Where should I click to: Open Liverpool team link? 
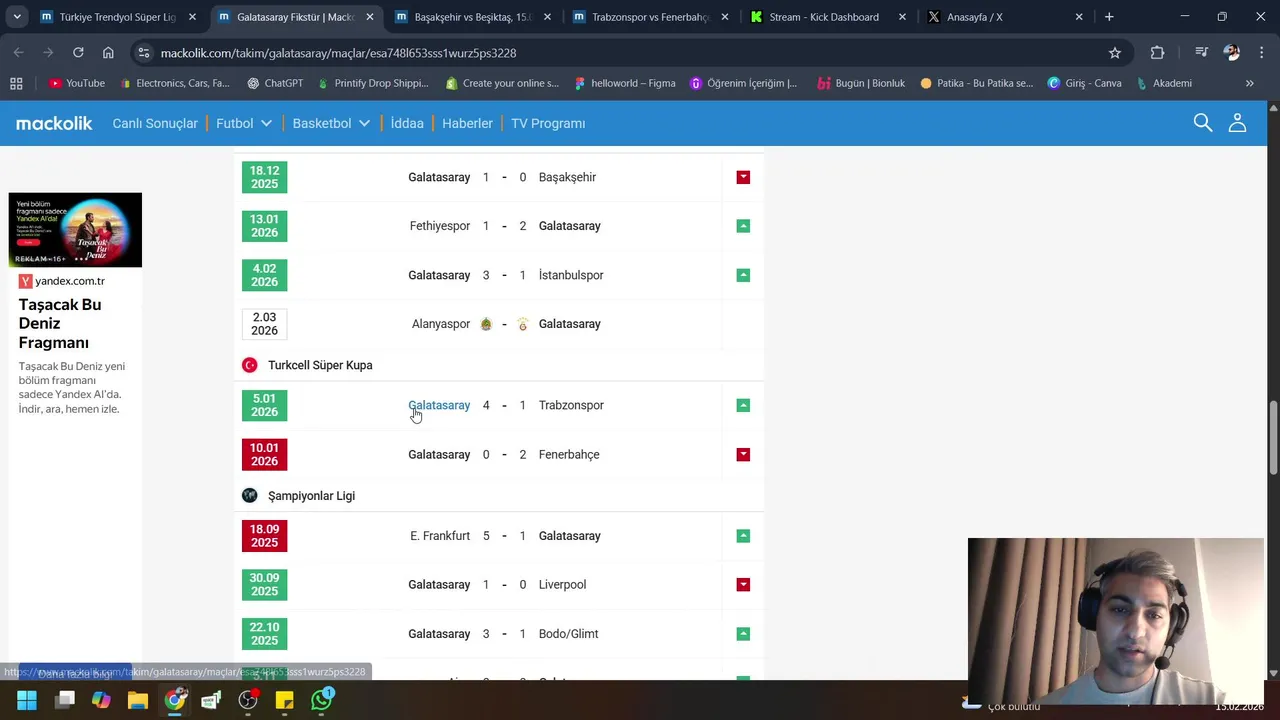(562, 585)
